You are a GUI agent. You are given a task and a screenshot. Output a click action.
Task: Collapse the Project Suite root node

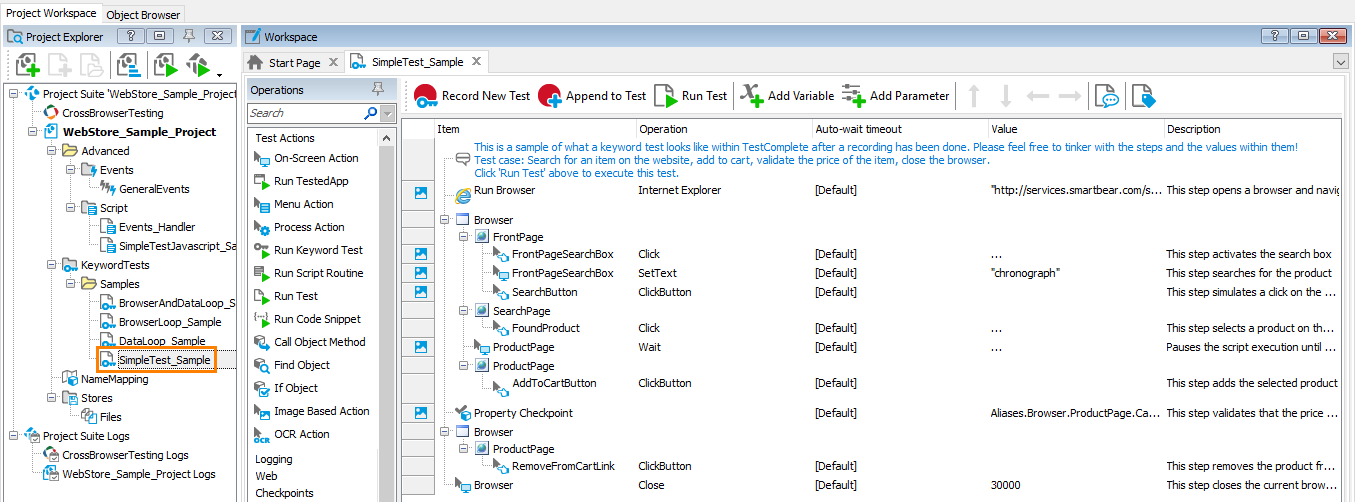pos(13,94)
